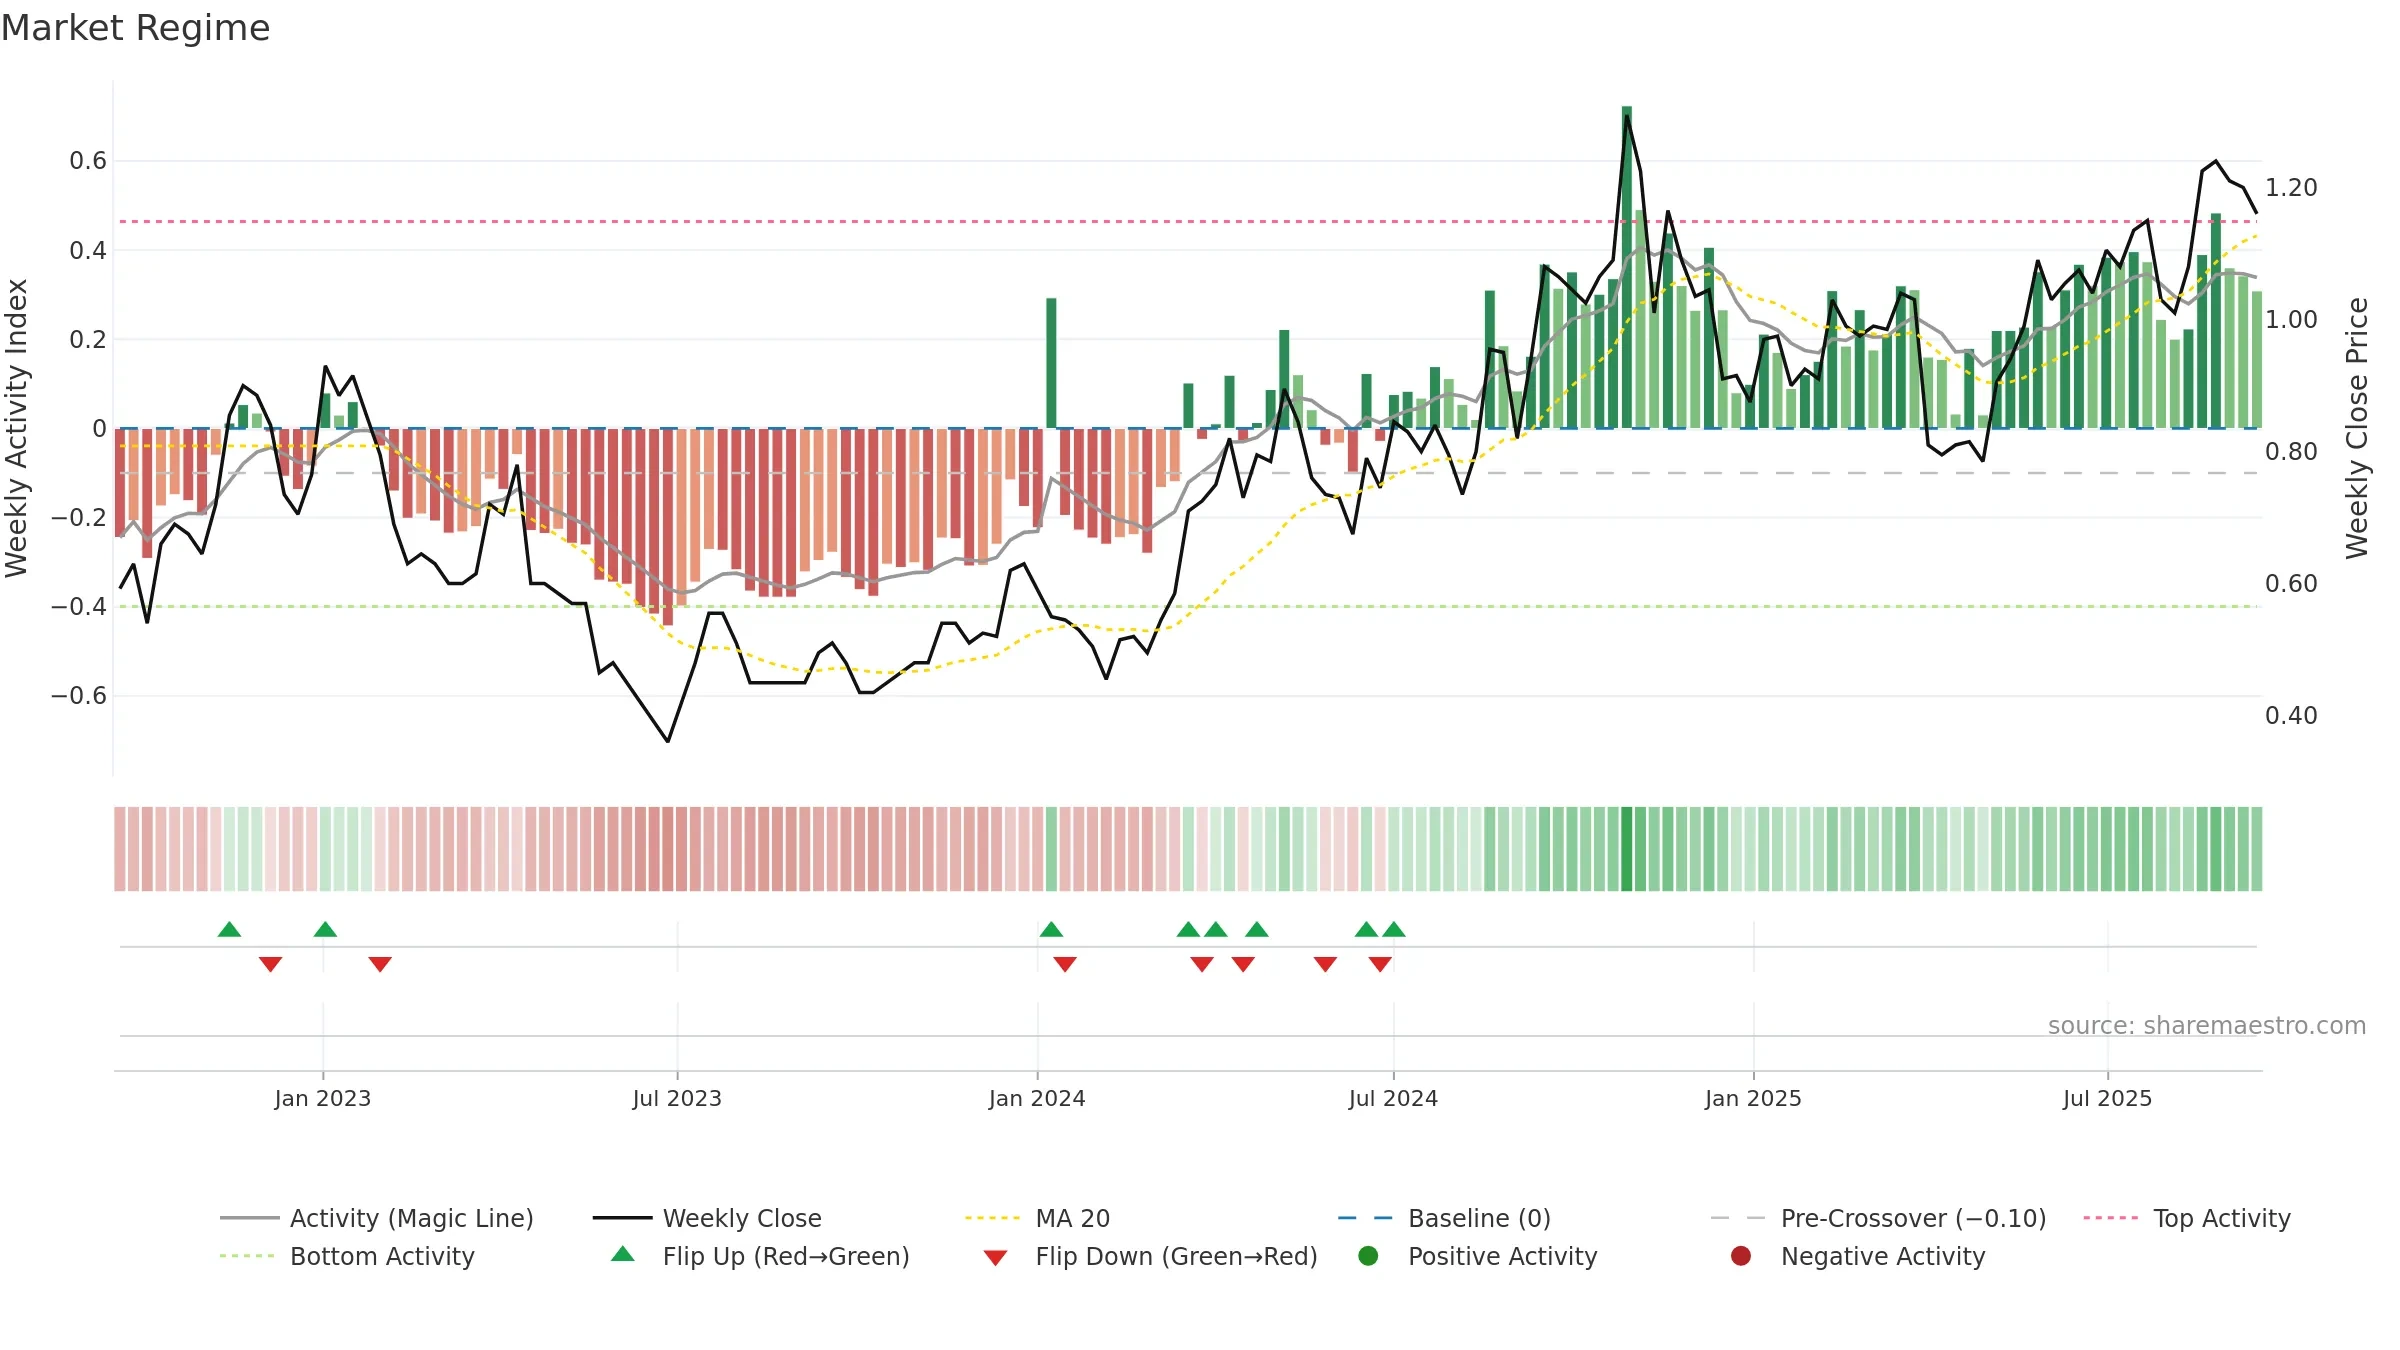The image size is (2400, 1350).
Task: Click the 1.00 tick on the right price axis
Action: [2291, 319]
